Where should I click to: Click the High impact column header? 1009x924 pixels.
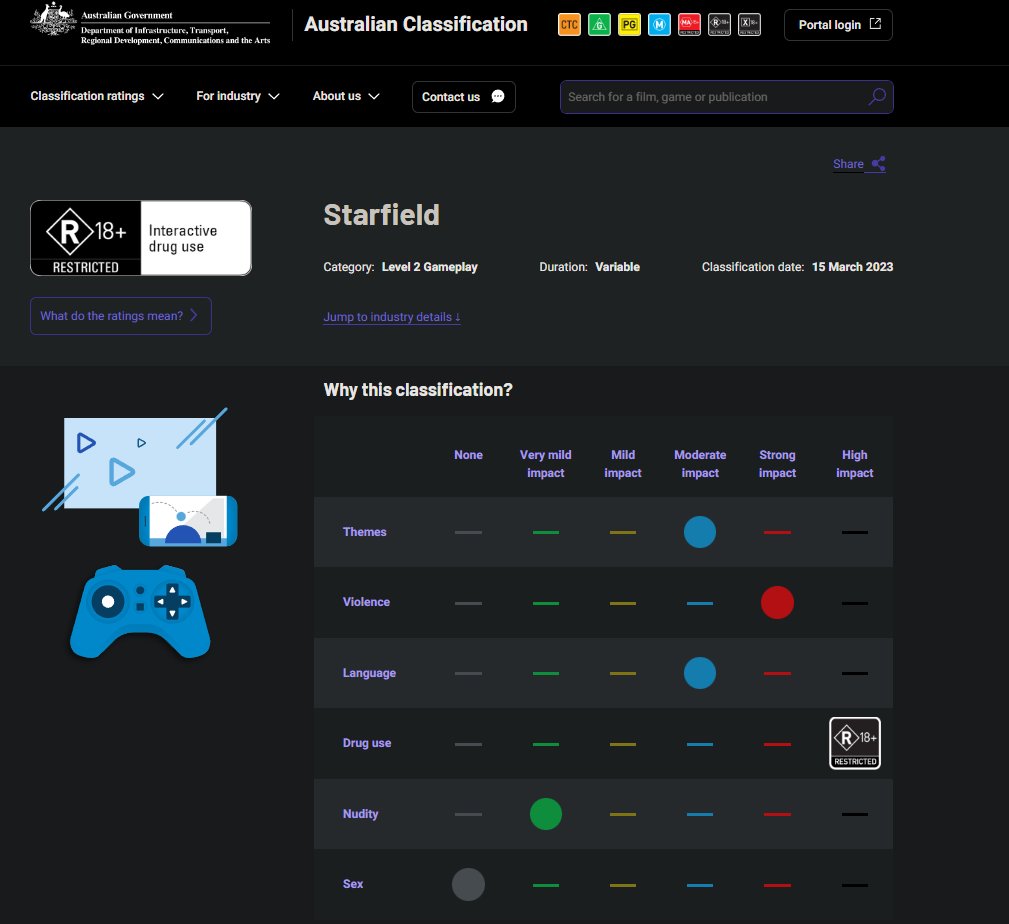pos(854,464)
